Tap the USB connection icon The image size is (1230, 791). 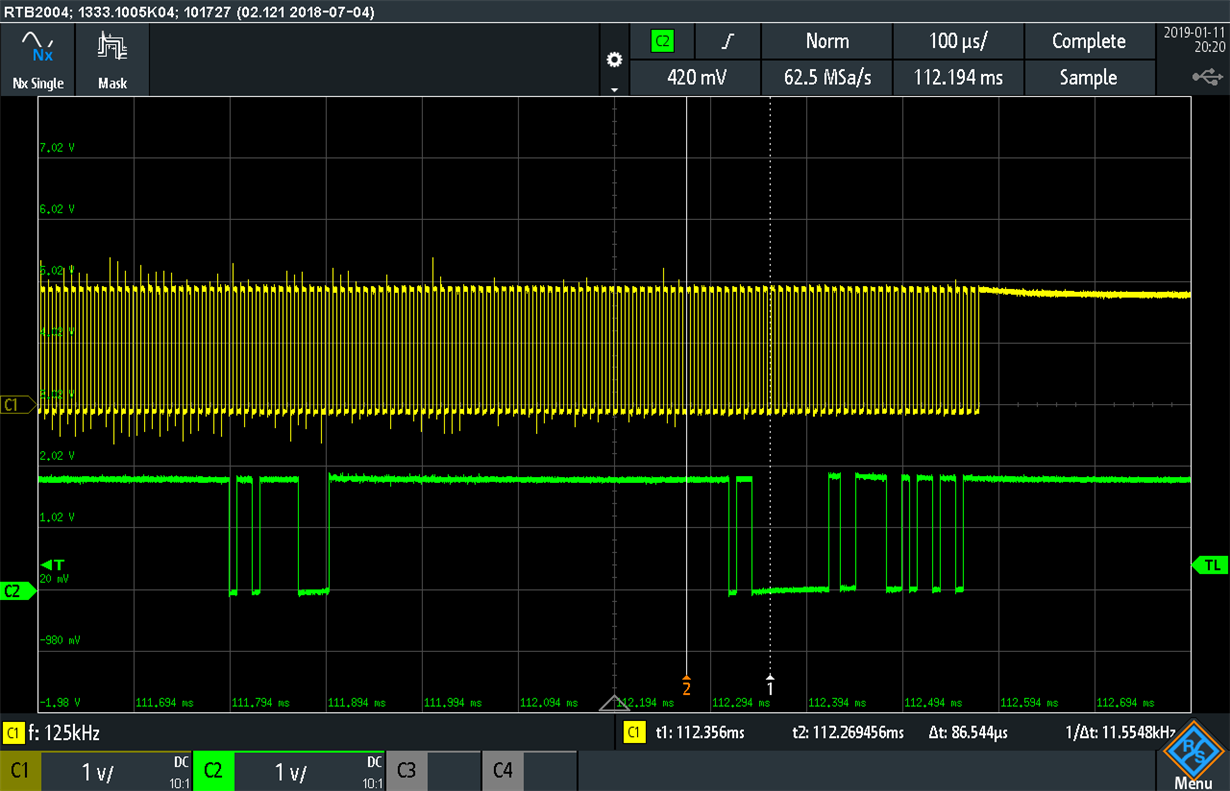(x=1206, y=76)
